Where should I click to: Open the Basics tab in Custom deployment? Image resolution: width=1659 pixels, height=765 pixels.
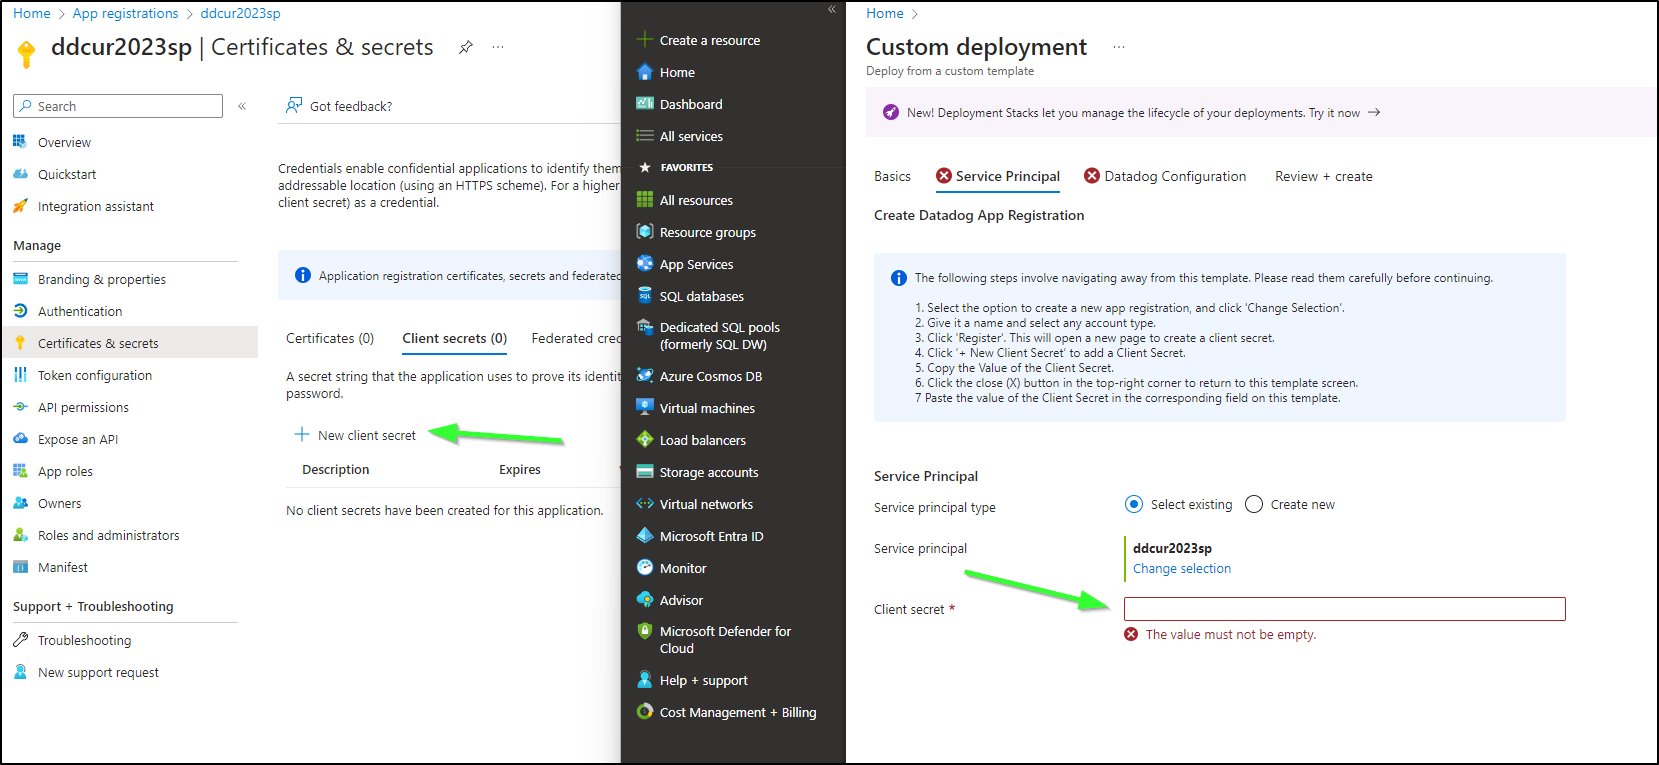coord(892,176)
